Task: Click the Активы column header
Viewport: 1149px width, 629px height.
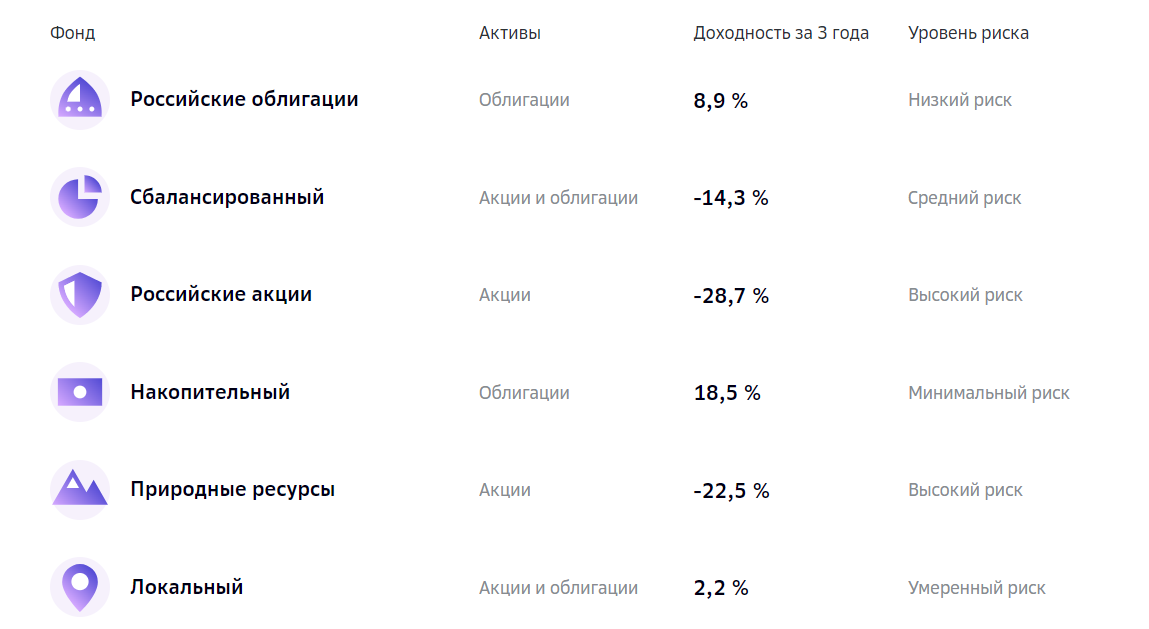Action: (x=509, y=33)
